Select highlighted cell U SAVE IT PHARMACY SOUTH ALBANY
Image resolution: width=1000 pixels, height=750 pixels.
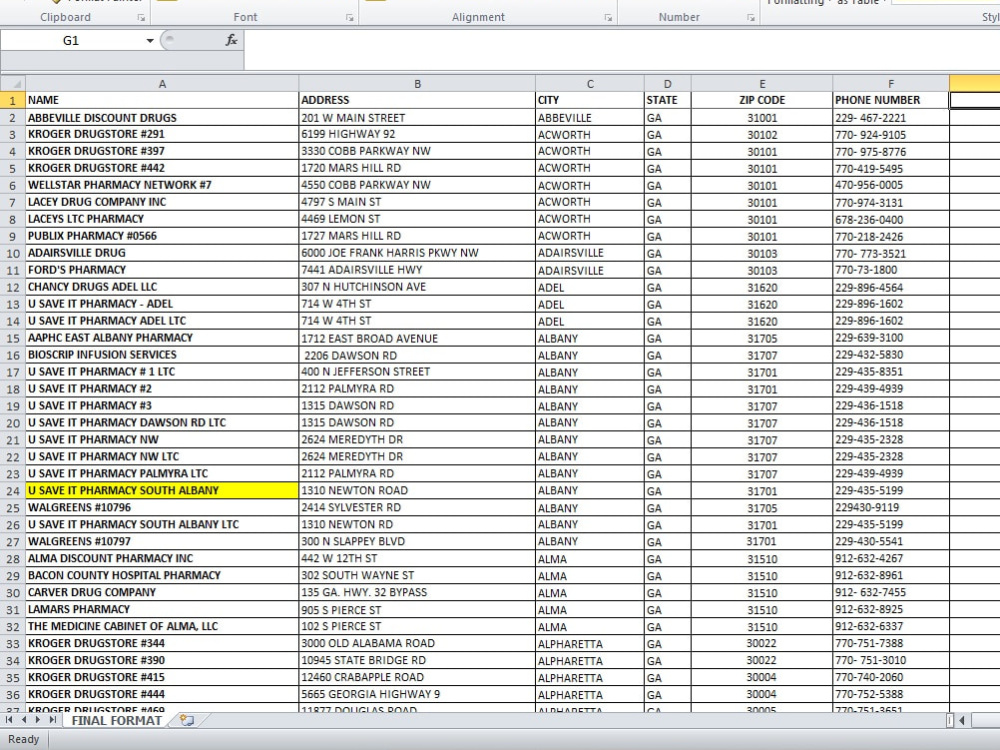pos(162,490)
